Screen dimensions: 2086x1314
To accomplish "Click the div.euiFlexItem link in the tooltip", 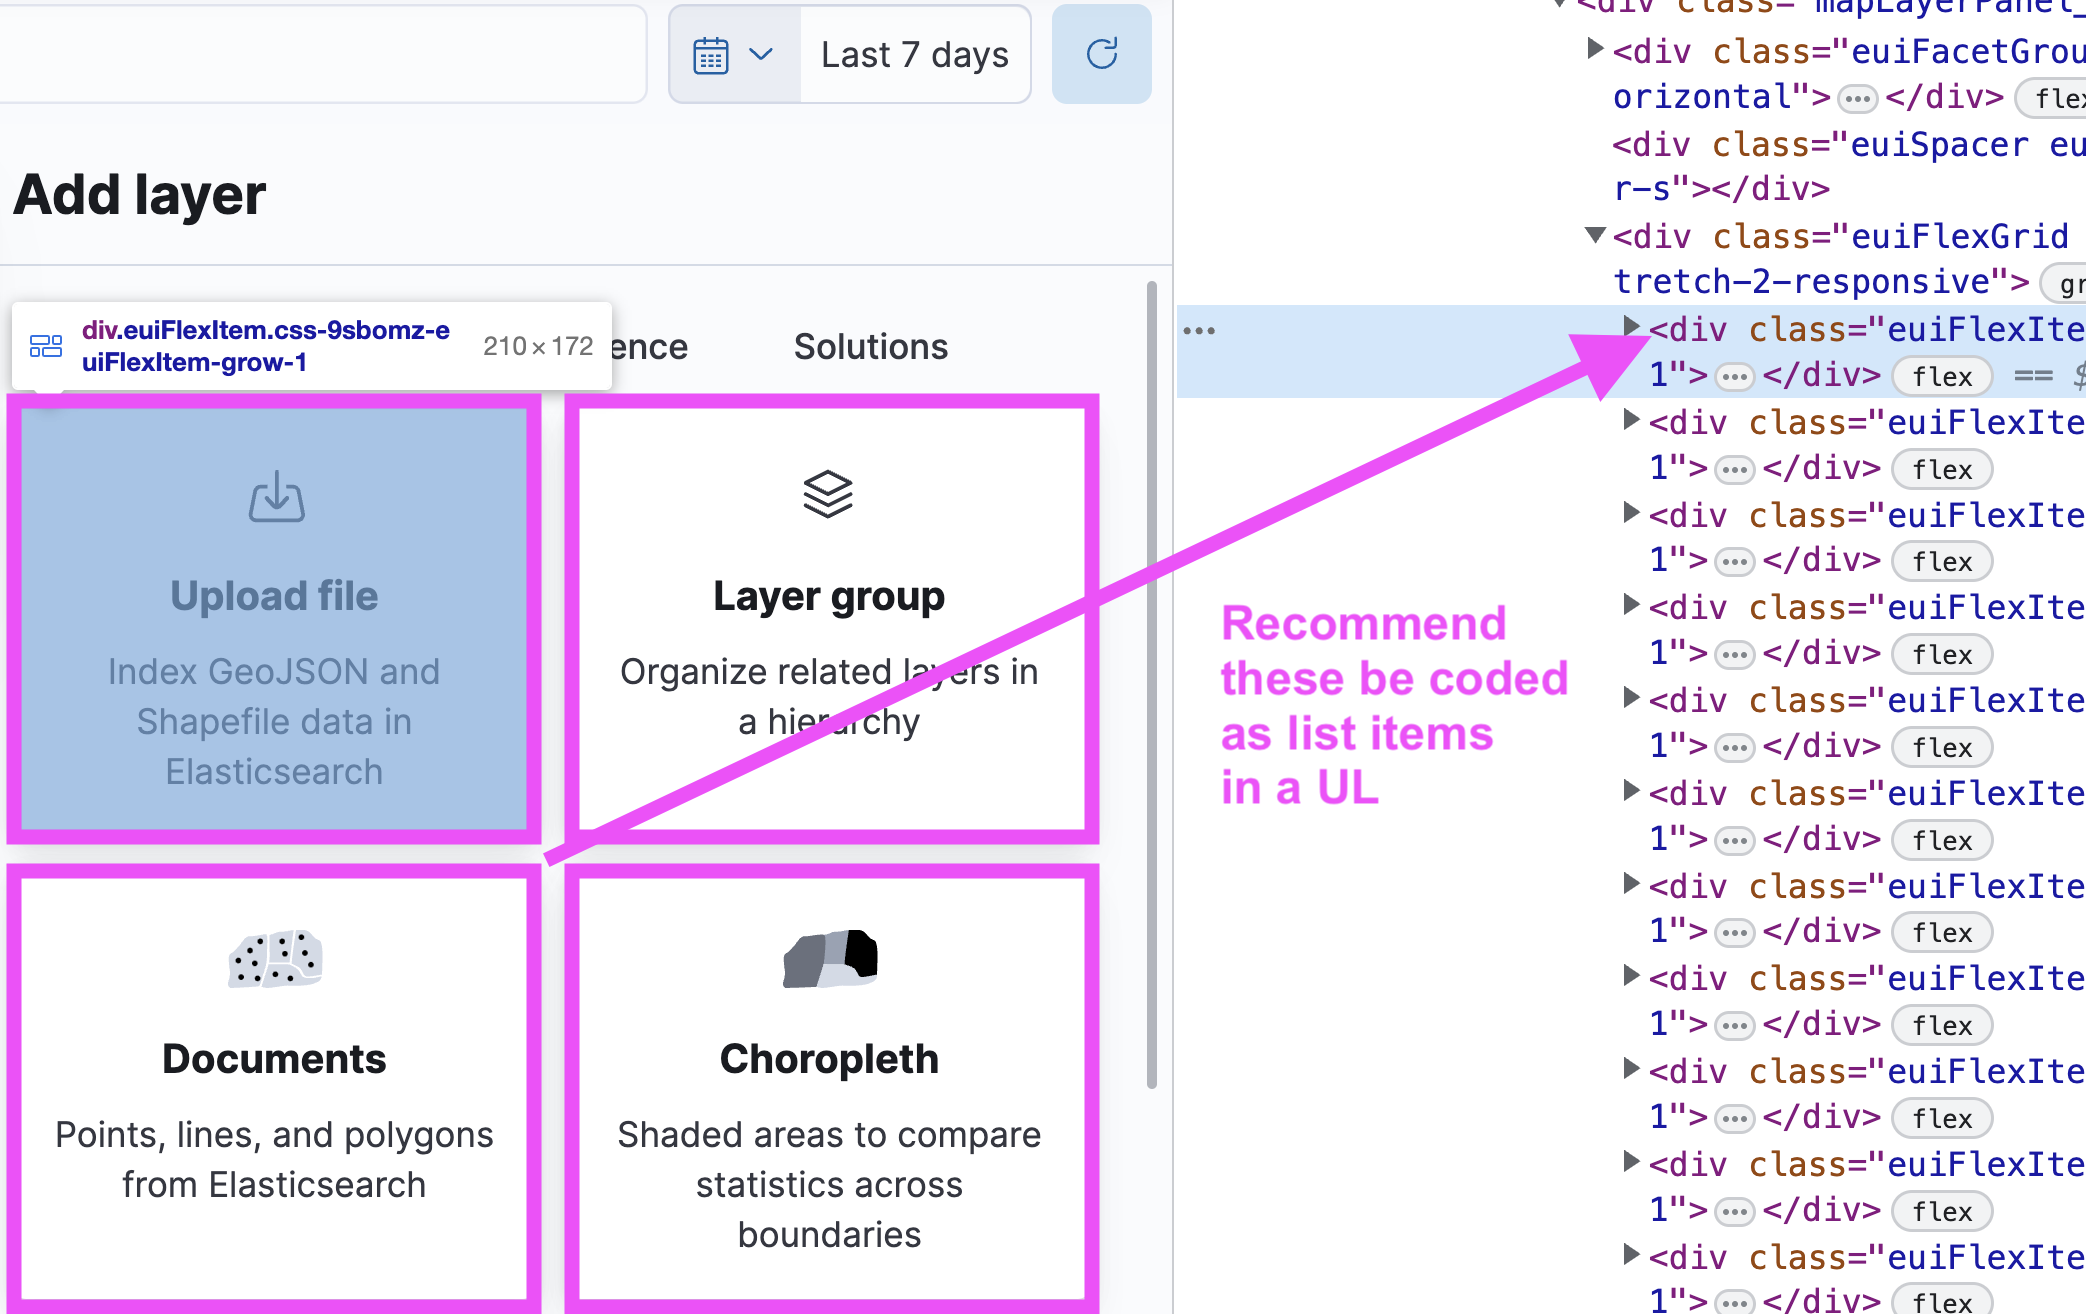I will point(265,346).
